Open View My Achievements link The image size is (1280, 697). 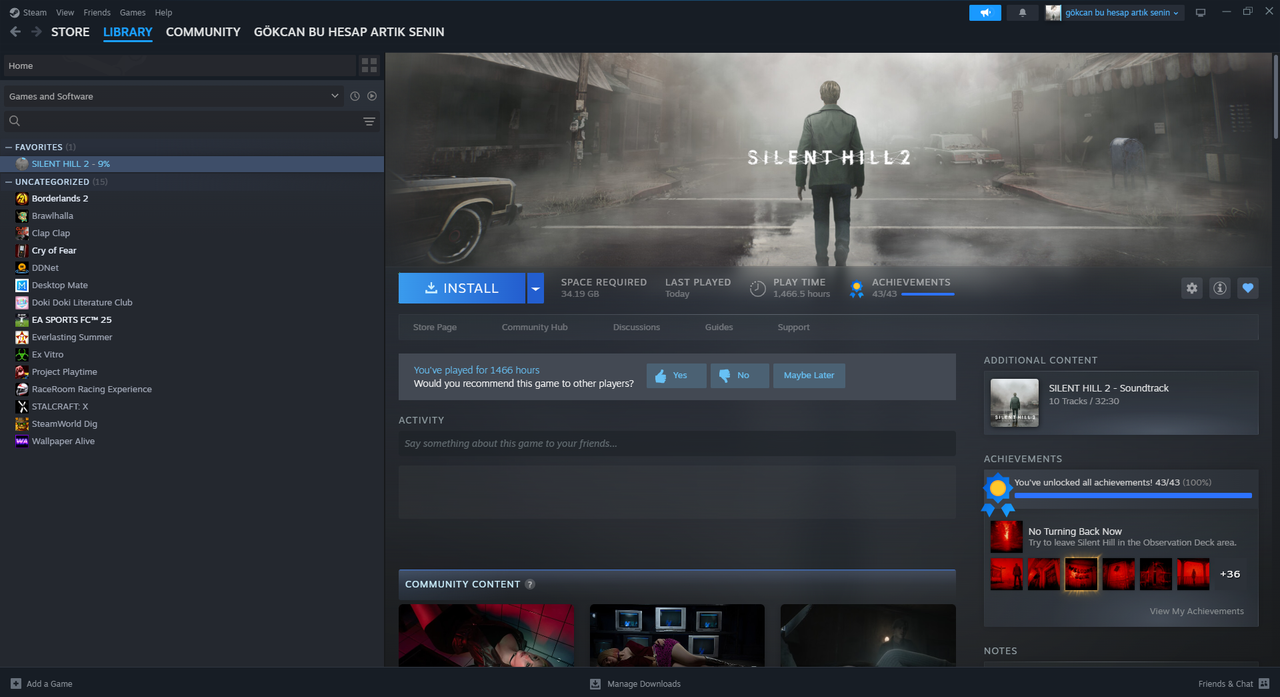point(1197,611)
